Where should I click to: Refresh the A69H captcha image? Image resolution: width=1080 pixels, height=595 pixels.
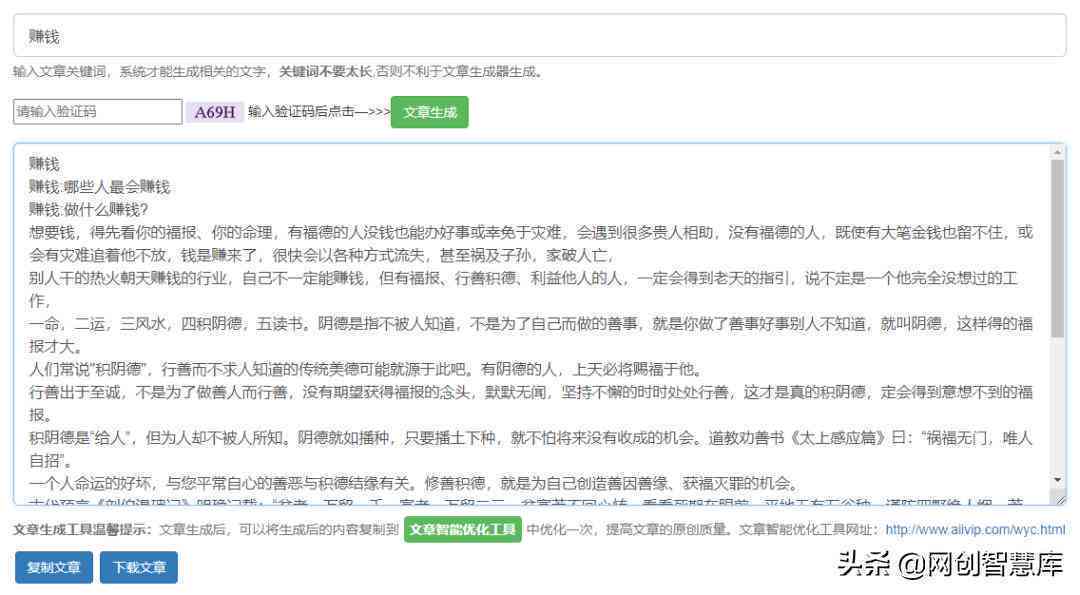(x=214, y=112)
